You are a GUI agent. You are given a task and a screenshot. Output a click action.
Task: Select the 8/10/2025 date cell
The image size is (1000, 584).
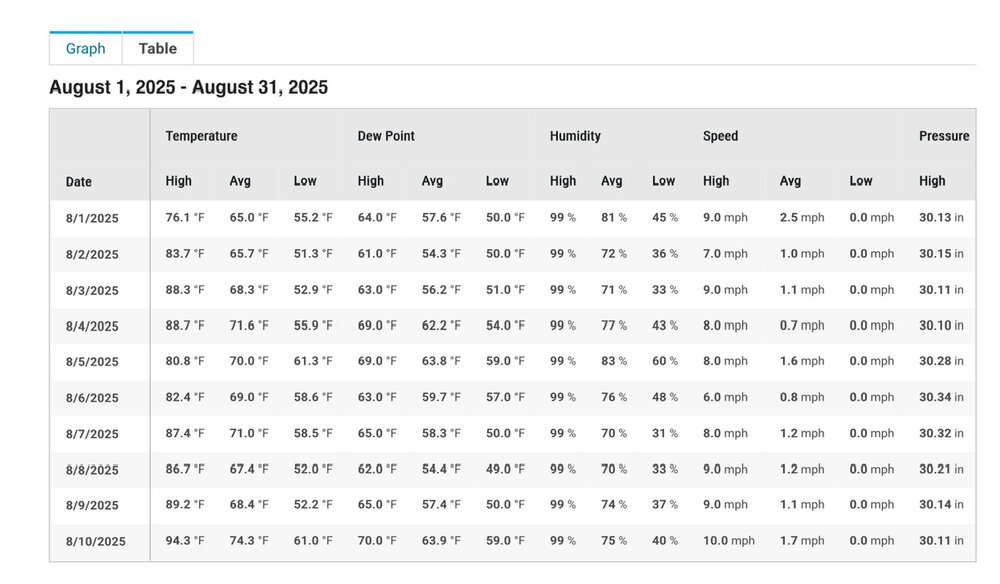96,541
